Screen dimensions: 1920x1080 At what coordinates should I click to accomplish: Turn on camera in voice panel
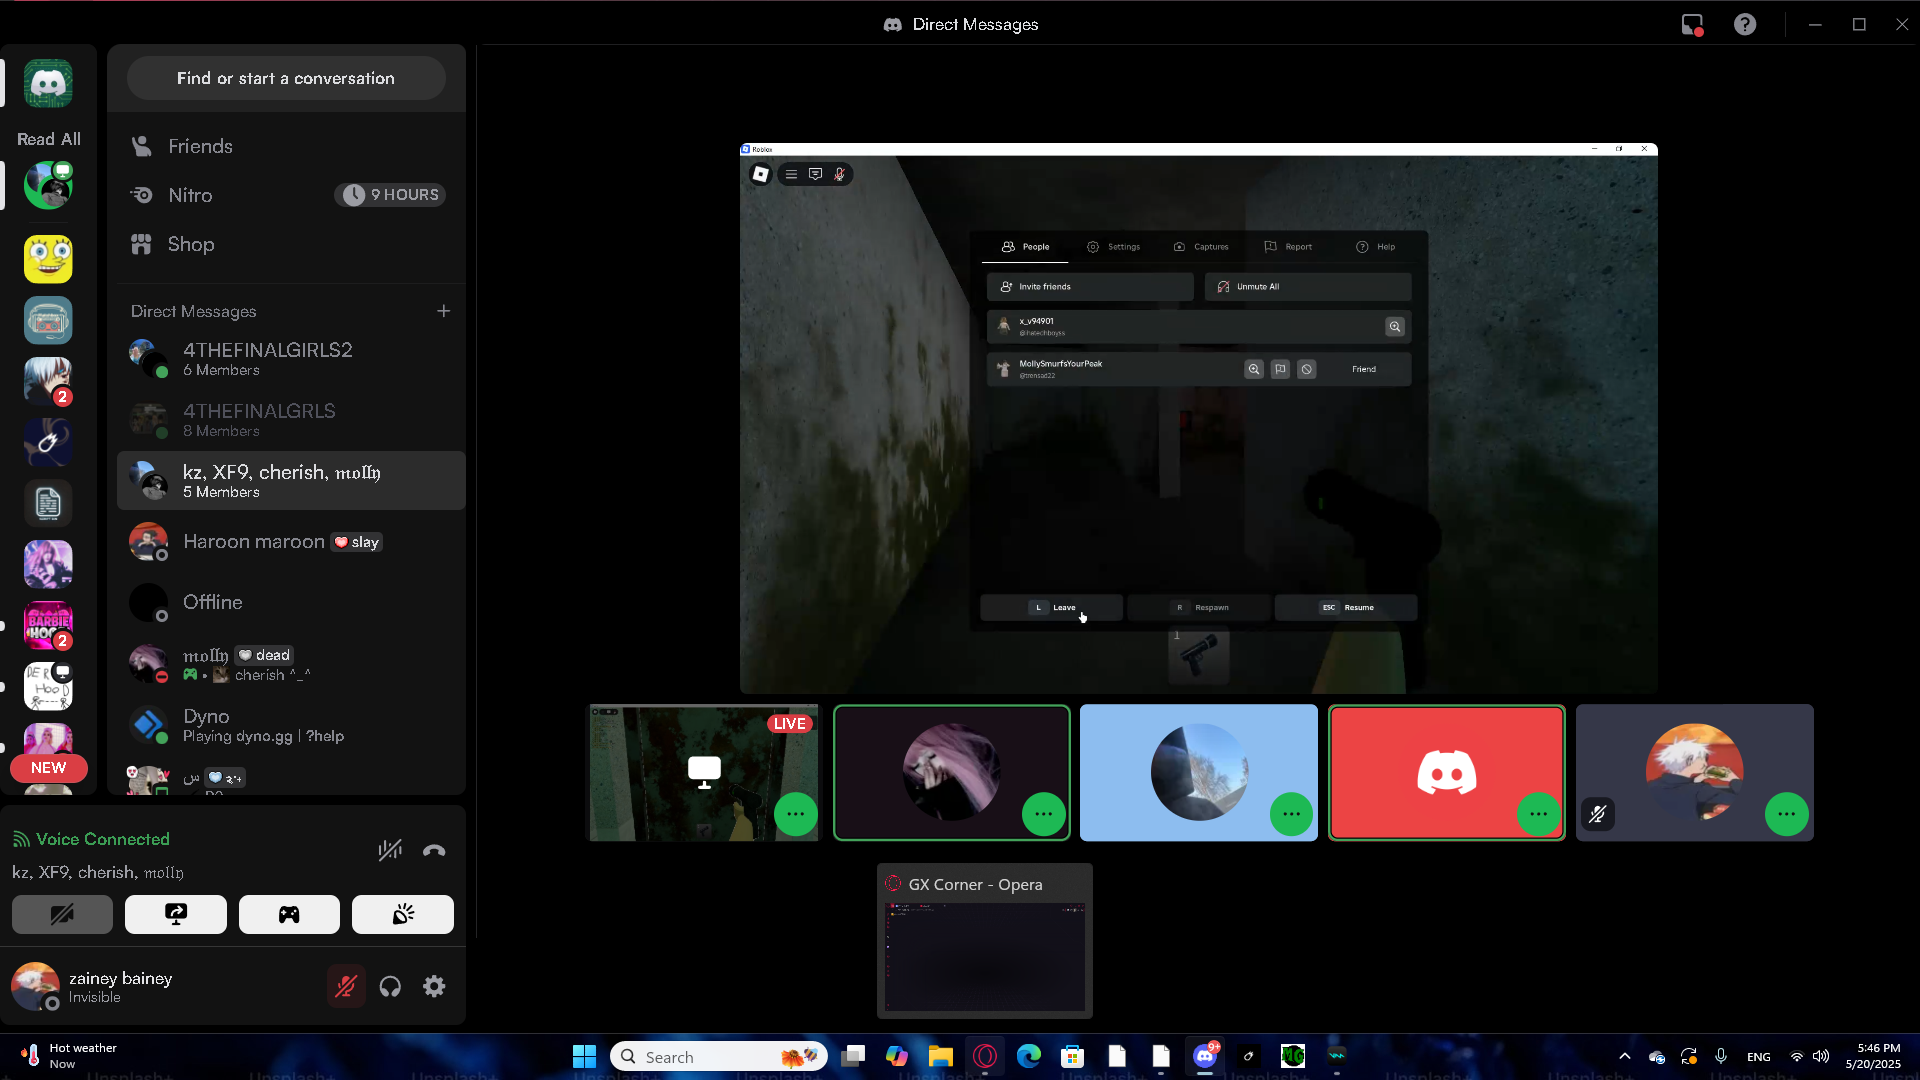(x=62, y=915)
